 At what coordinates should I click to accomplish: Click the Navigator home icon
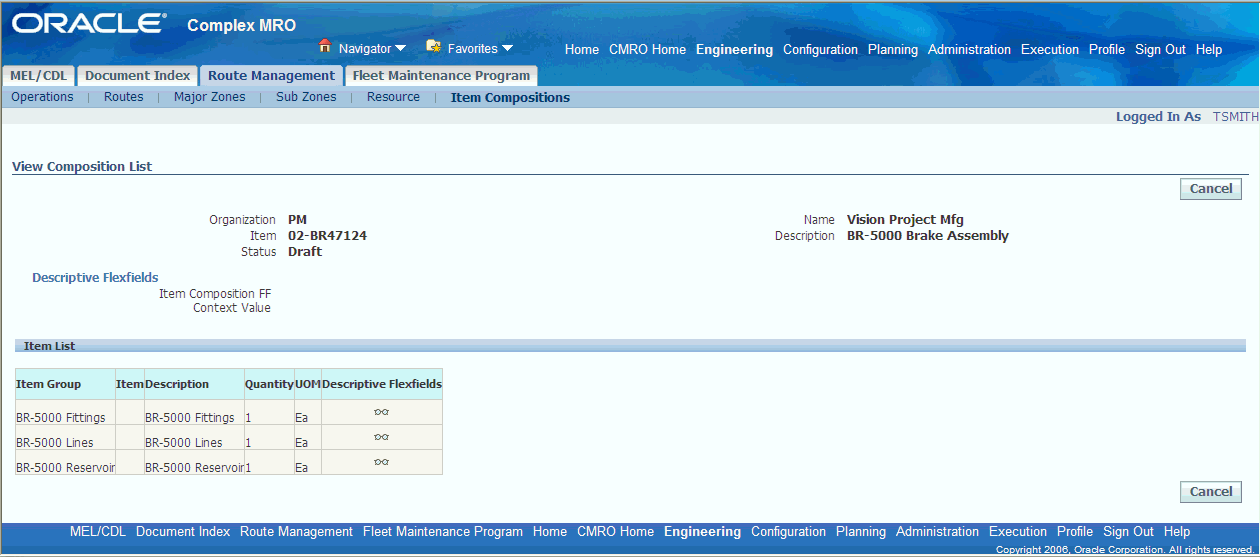(324, 46)
